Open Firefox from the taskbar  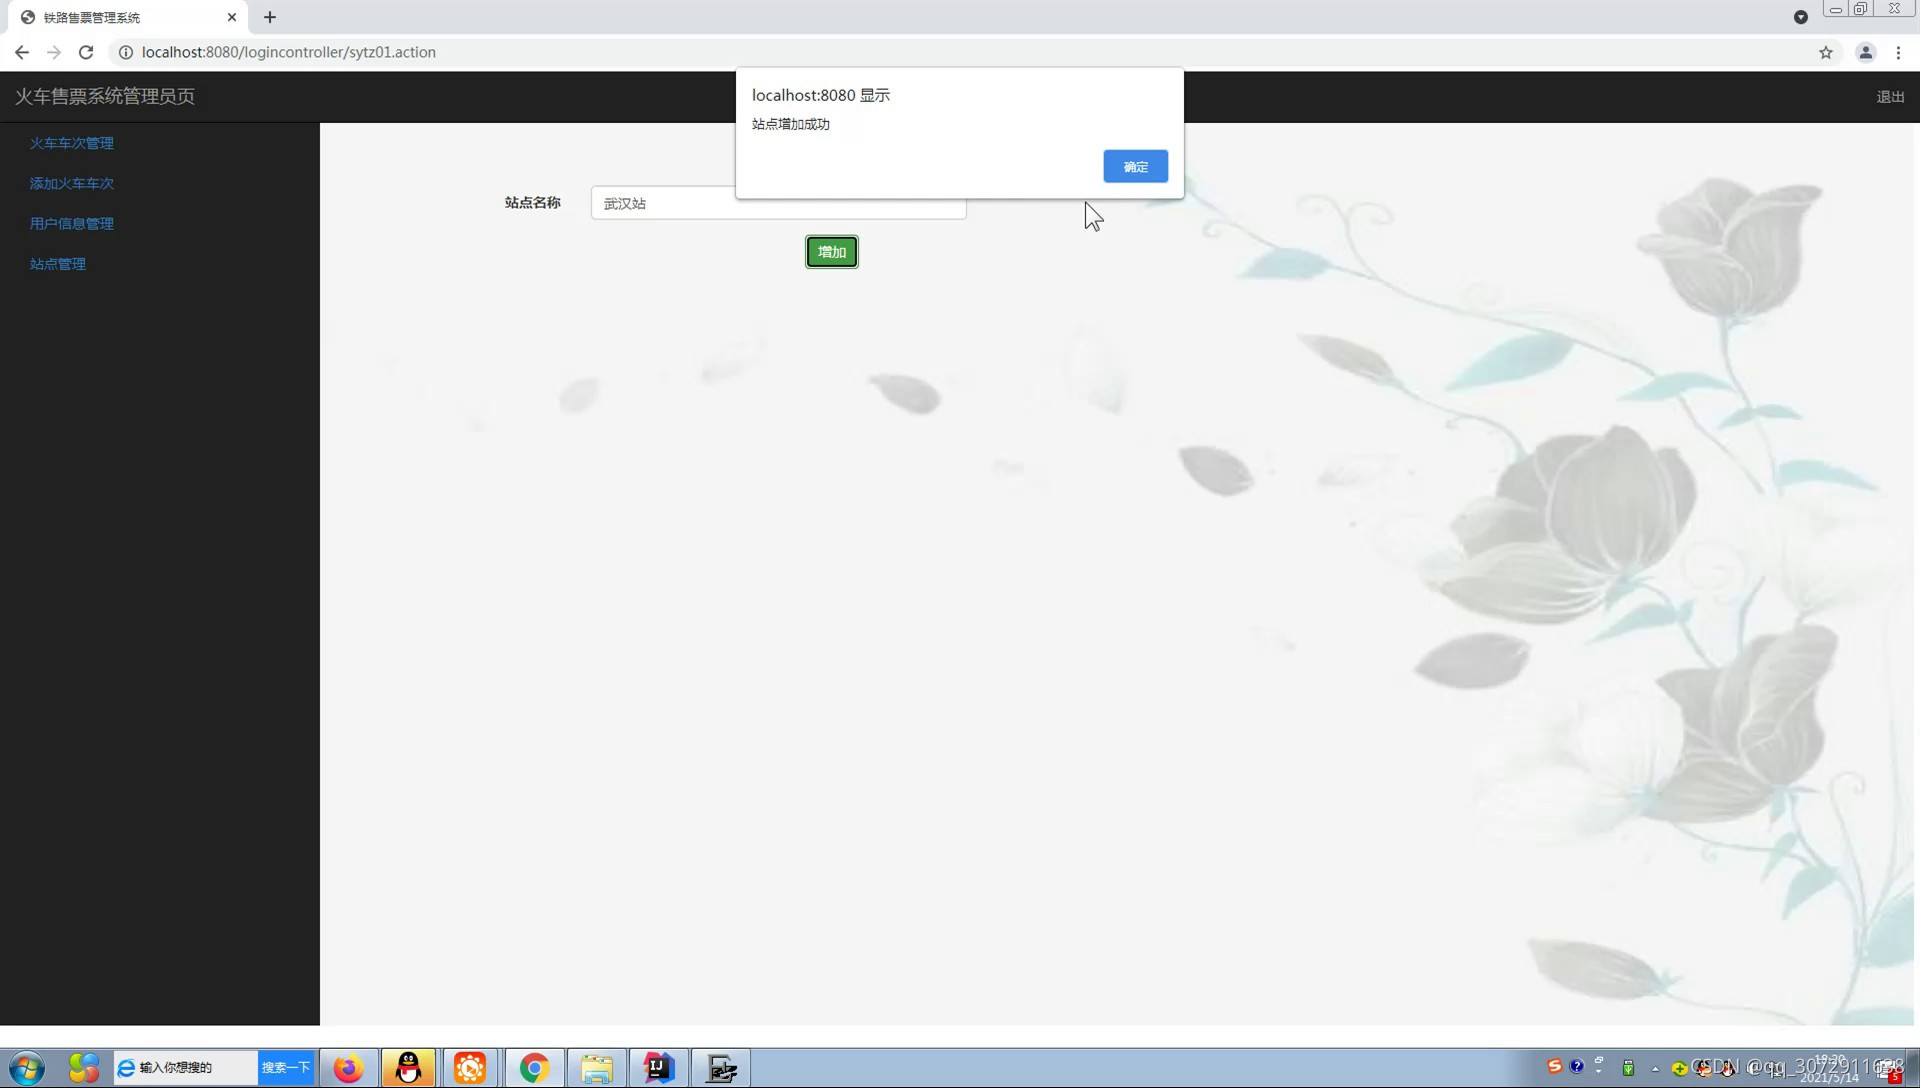[x=348, y=1068]
